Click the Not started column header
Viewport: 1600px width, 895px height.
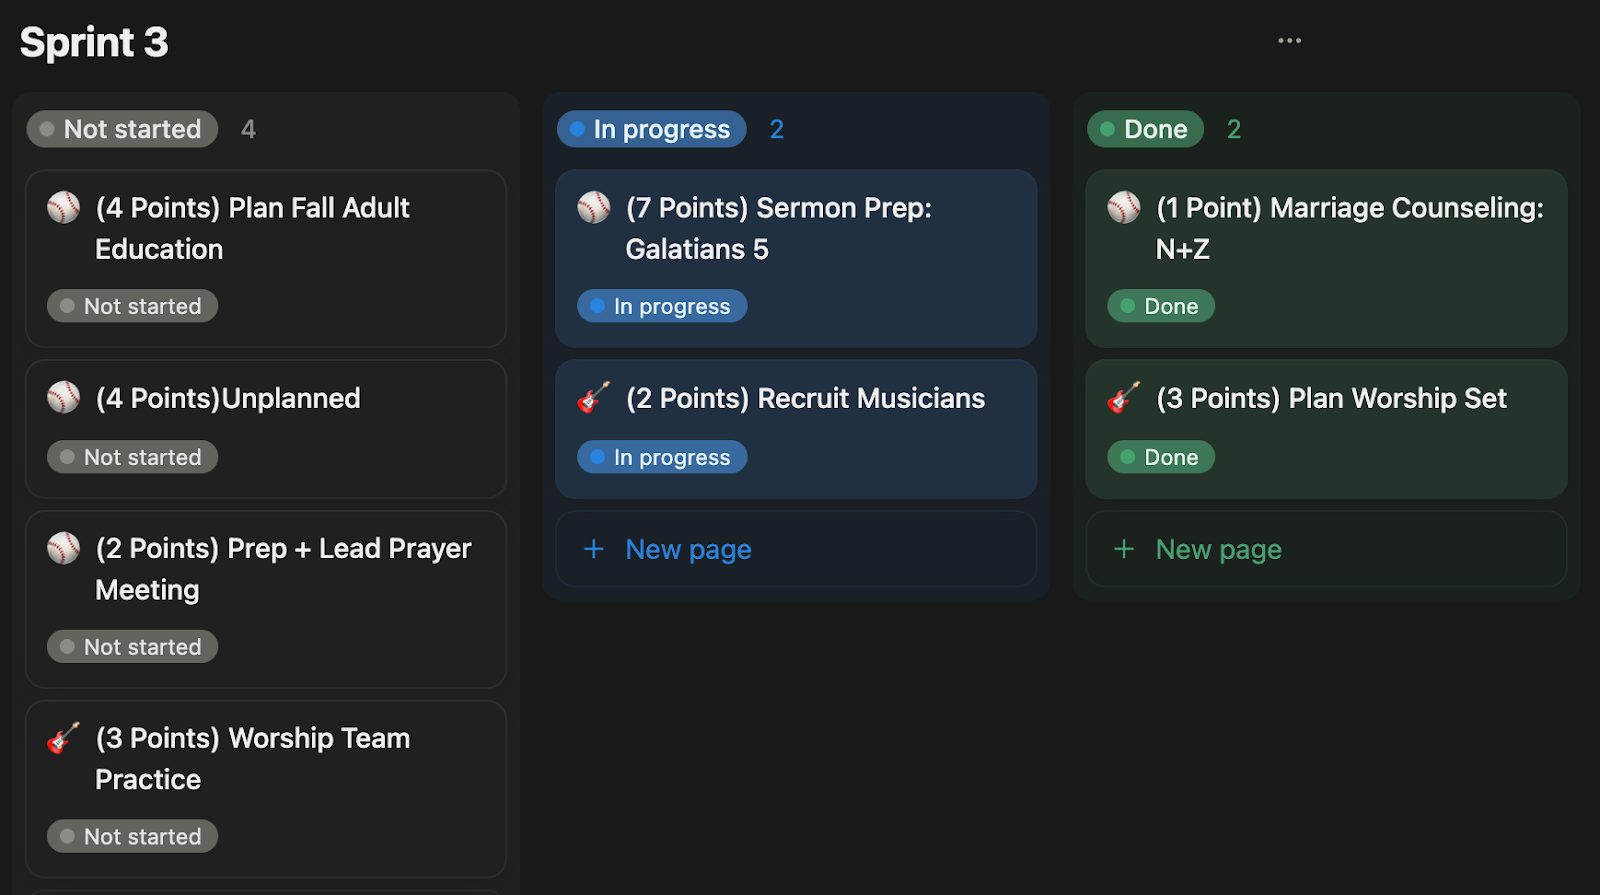tap(122, 129)
